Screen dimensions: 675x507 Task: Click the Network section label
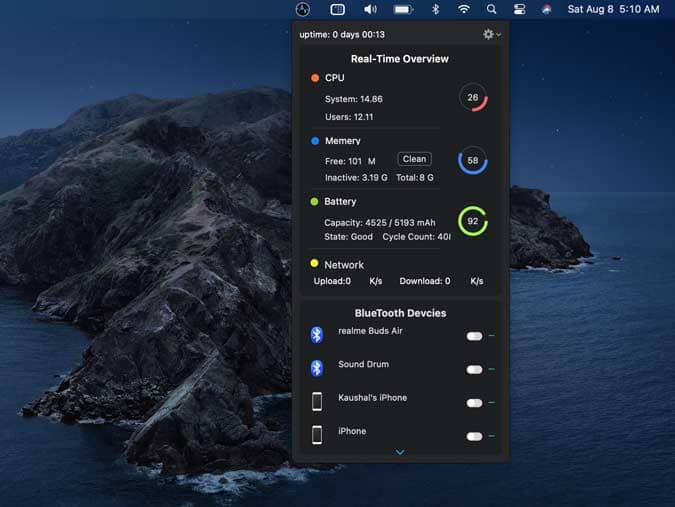click(344, 265)
